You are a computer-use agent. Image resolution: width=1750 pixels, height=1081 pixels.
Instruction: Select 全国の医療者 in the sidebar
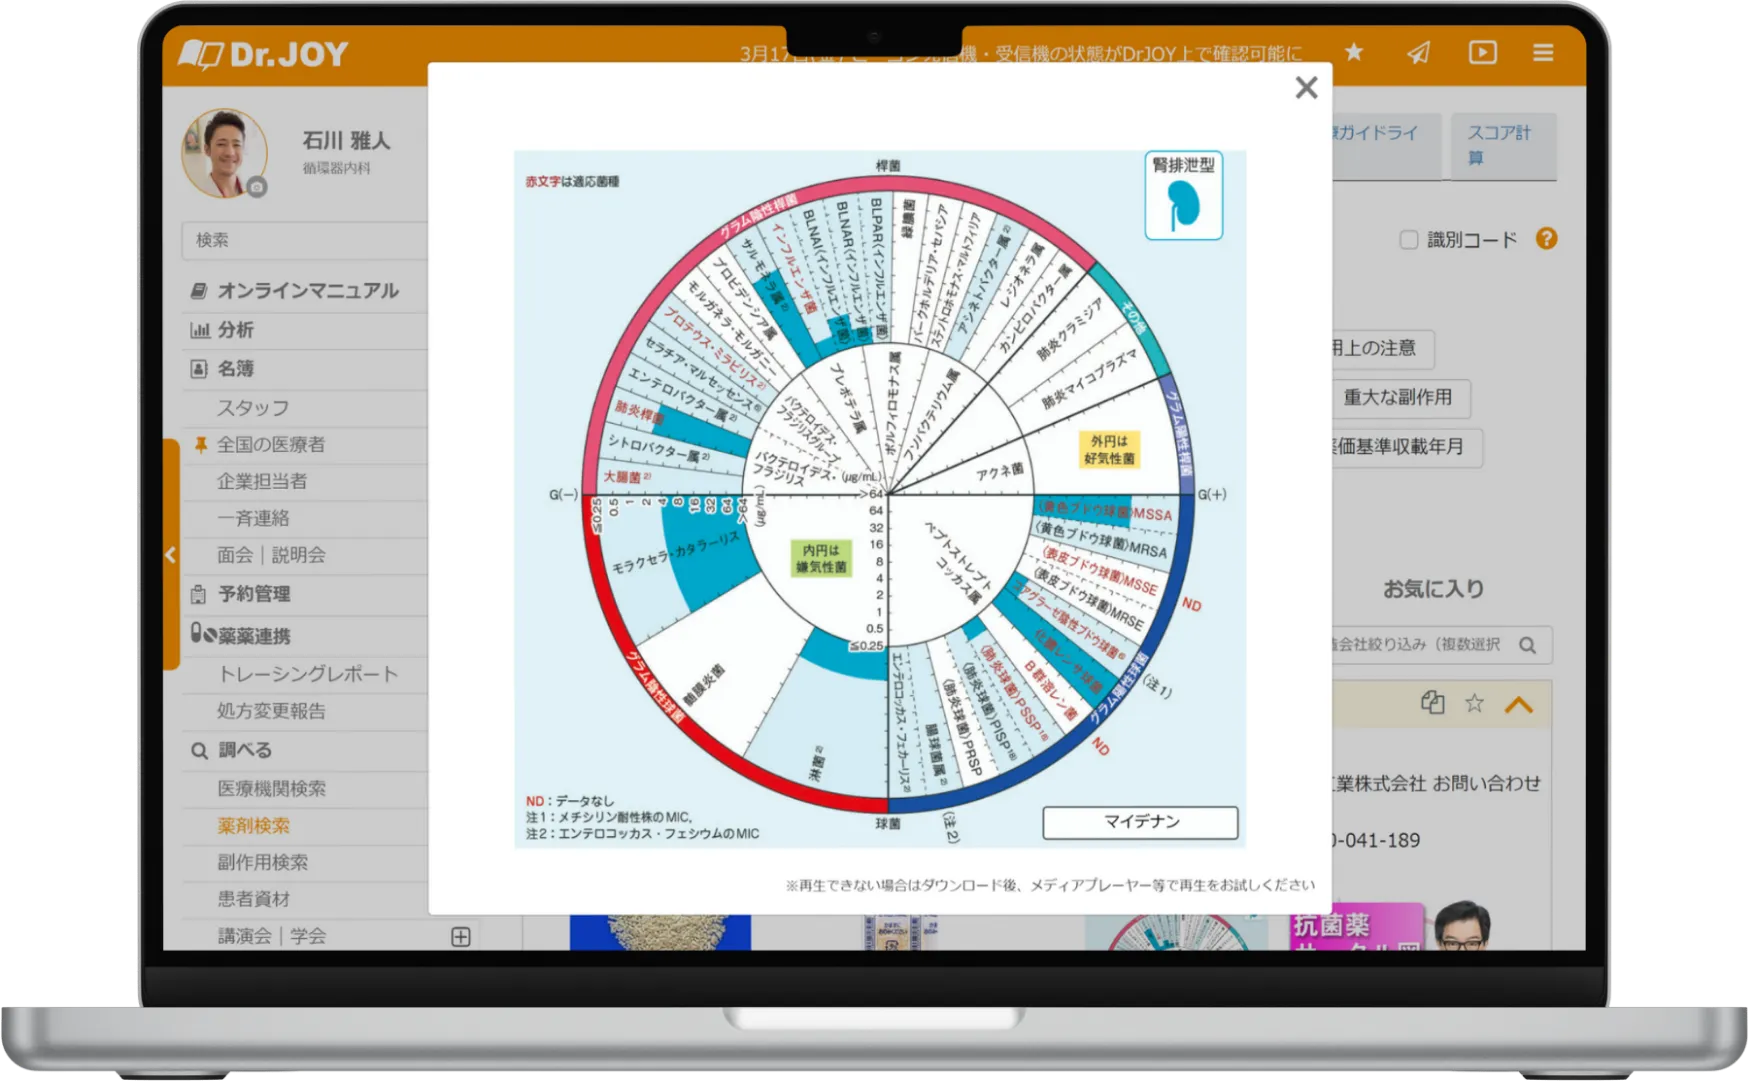click(x=271, y=445)
